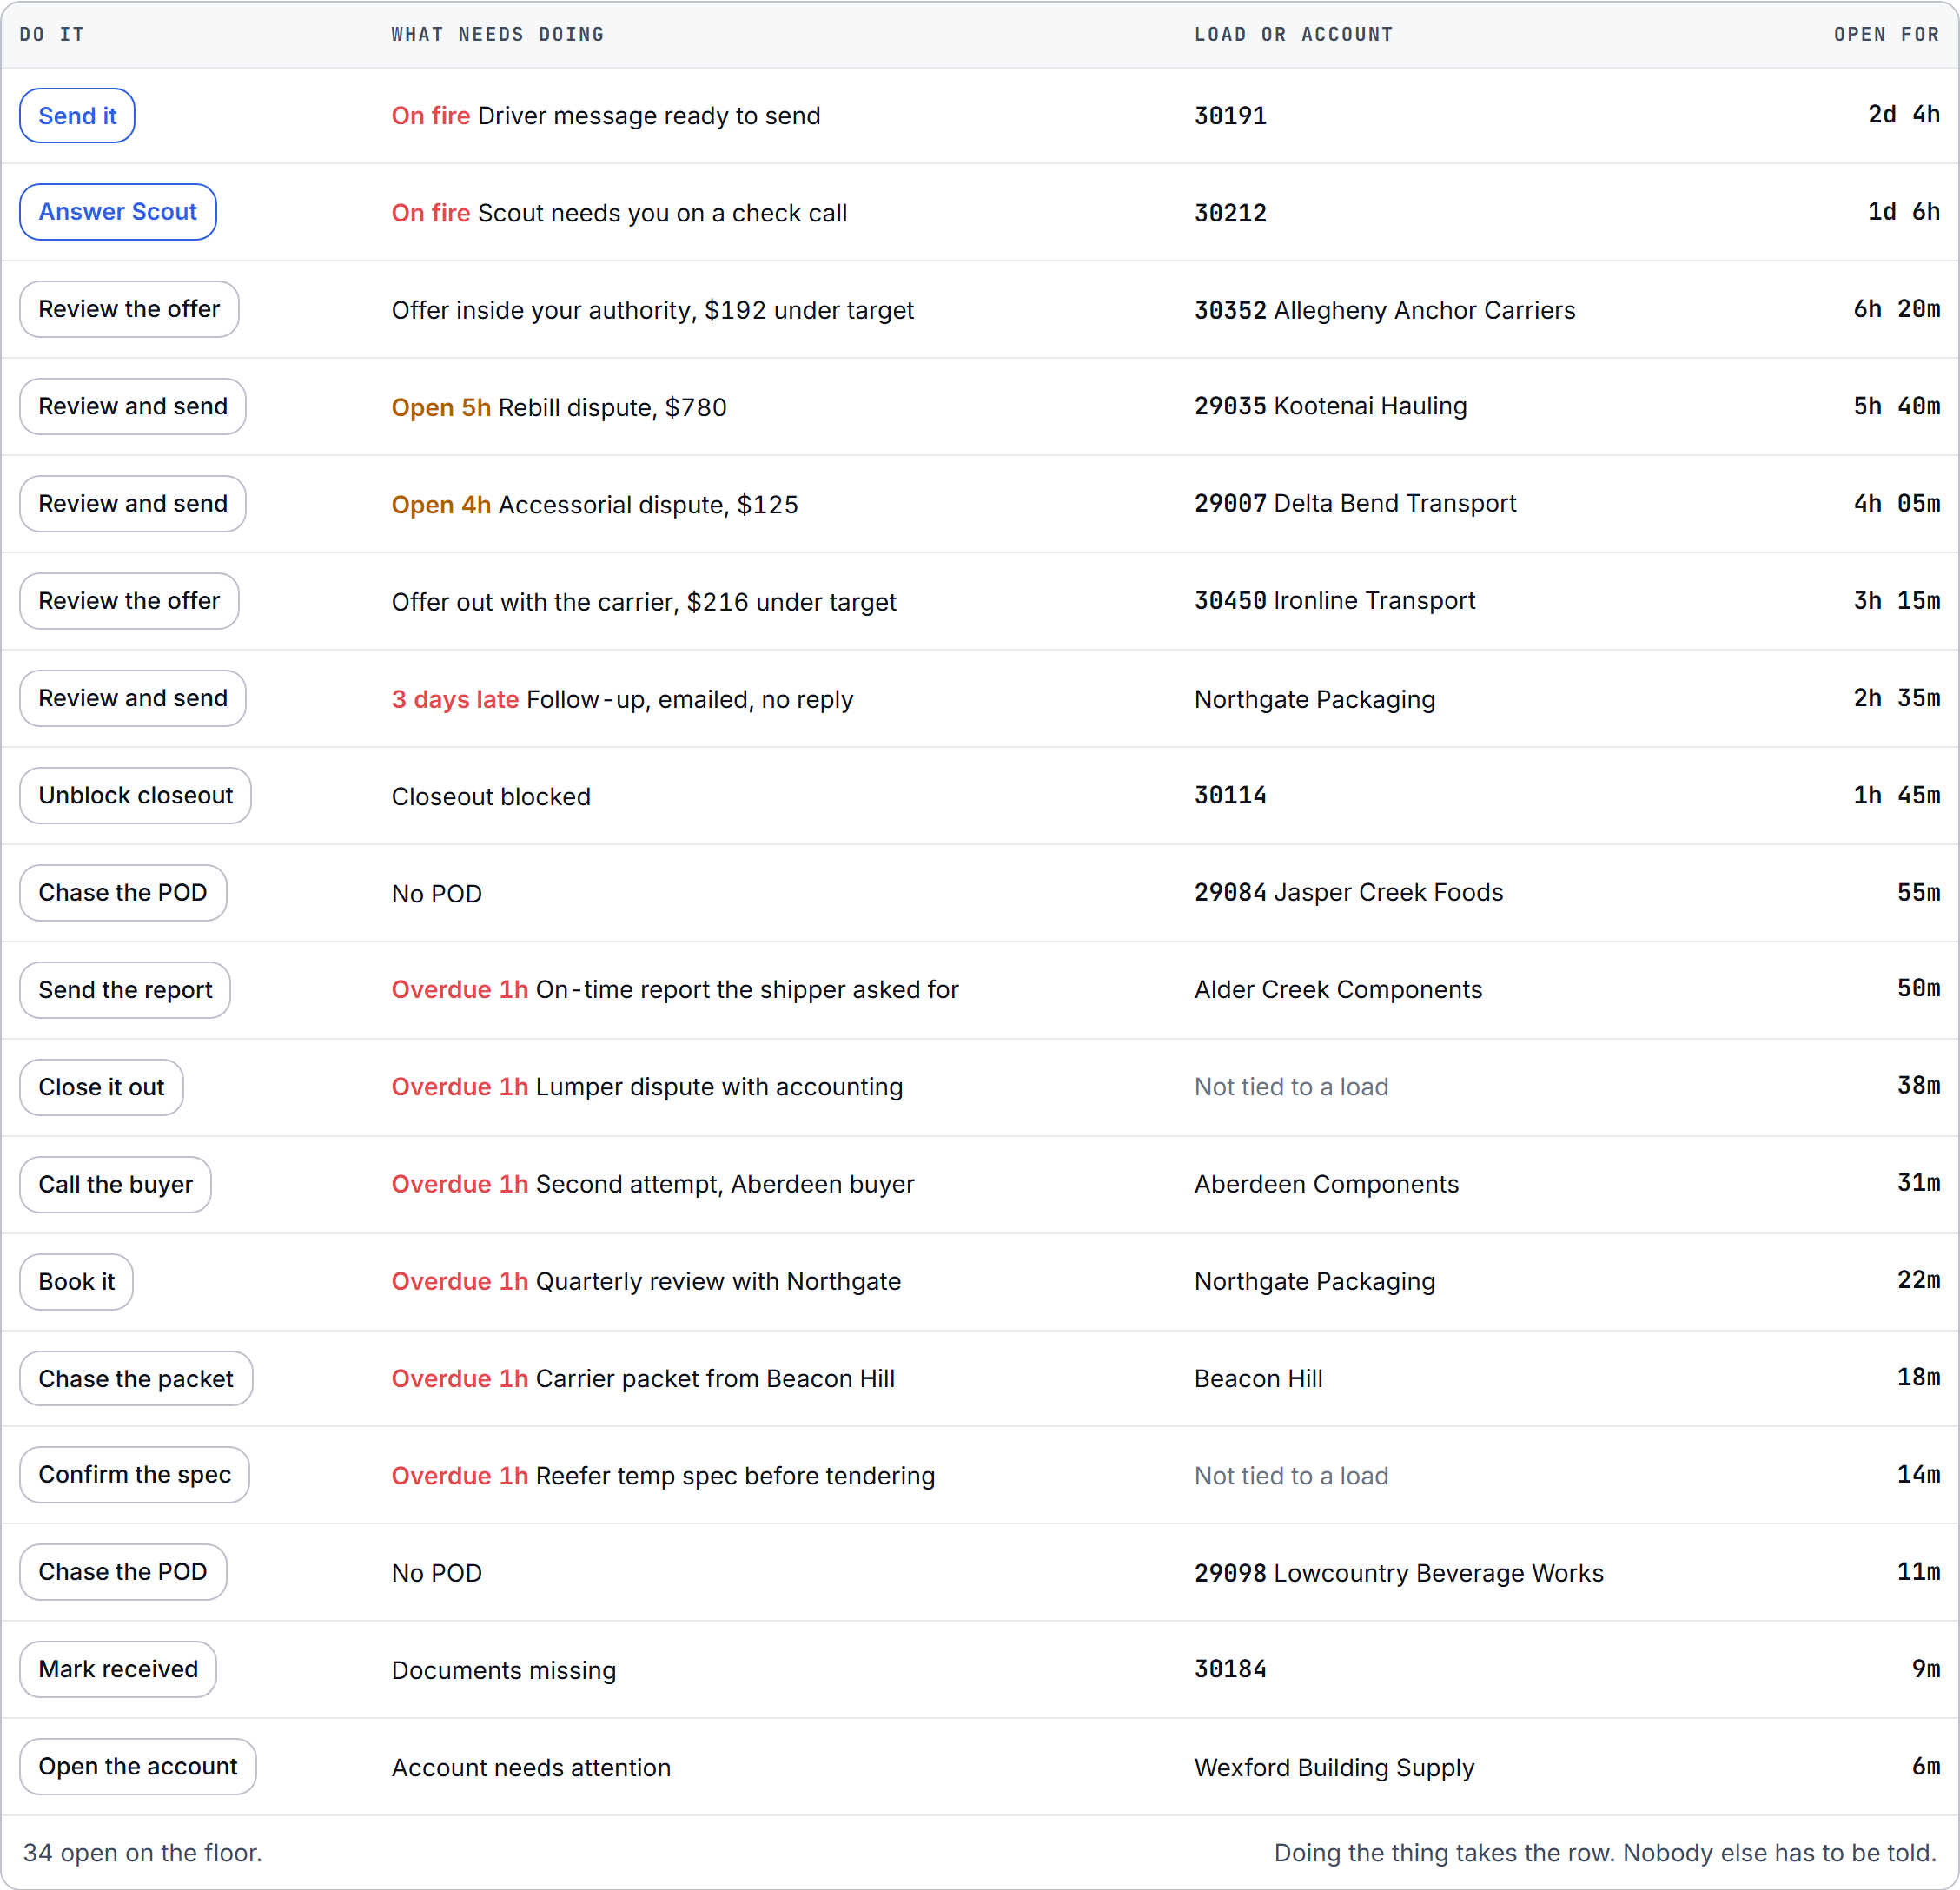Image resolution: width=1960 pixels, height=1890 pixels.
Task: Click the 'Load or account' column header
Action: click(1294, 34)
